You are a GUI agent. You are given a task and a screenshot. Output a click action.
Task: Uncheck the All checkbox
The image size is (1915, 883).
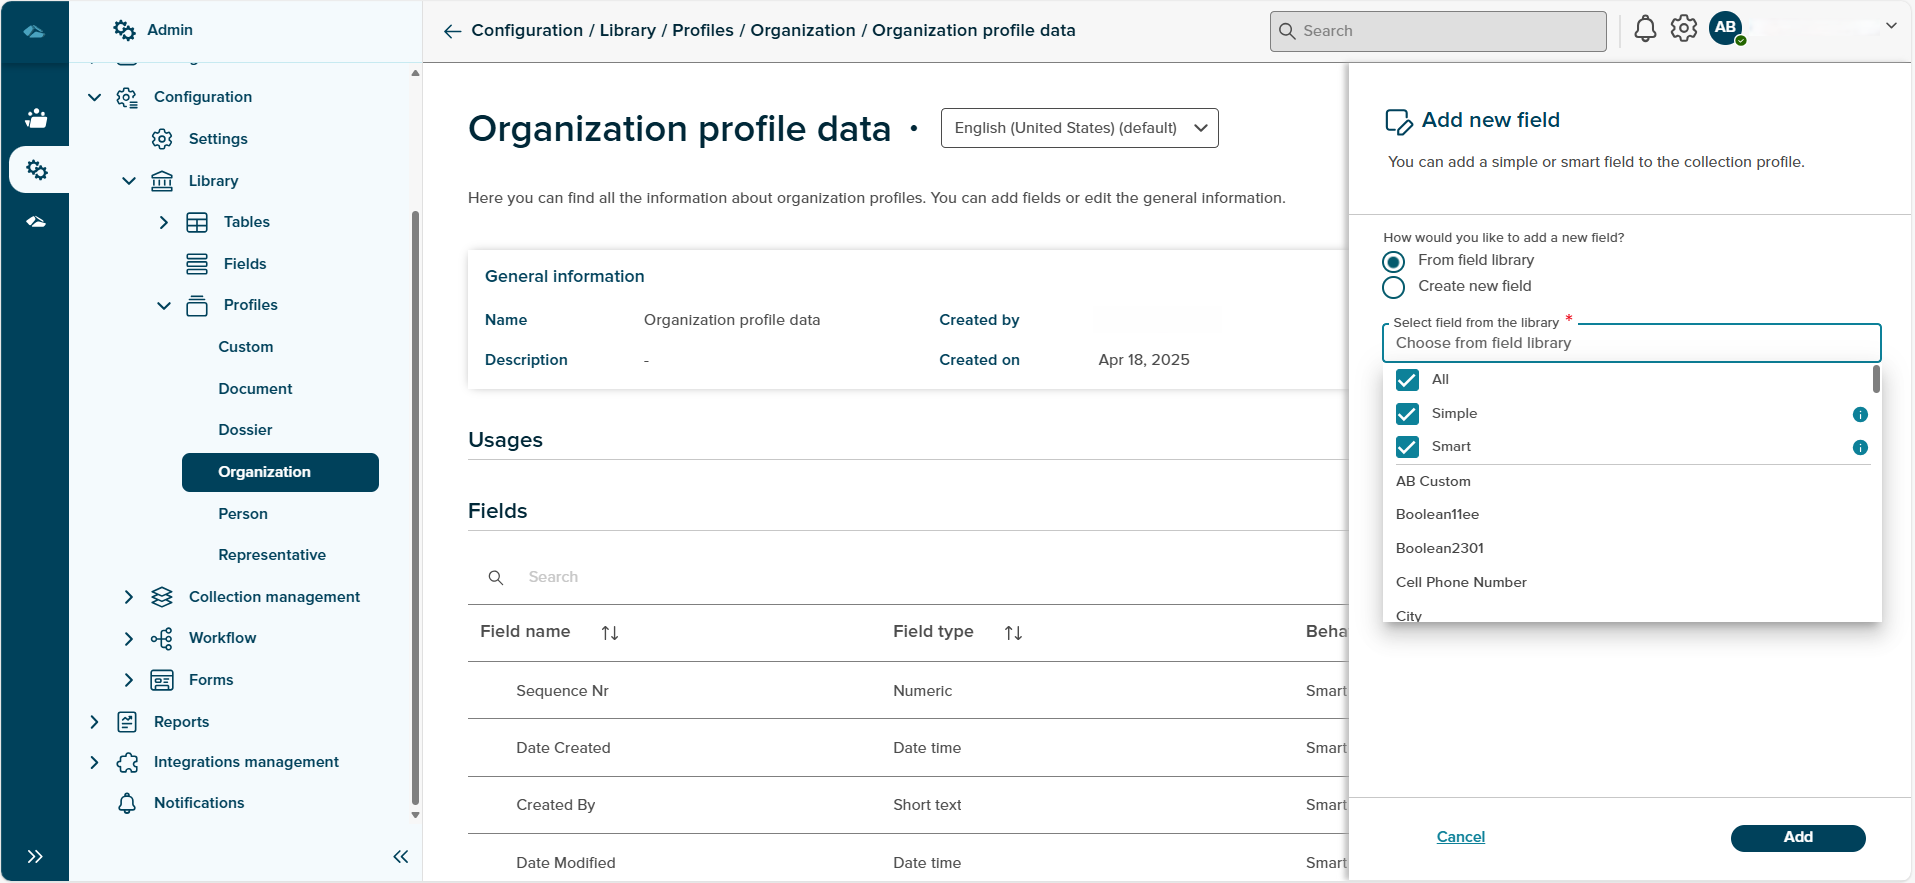pyautogui.click(x=1407, y=380)
